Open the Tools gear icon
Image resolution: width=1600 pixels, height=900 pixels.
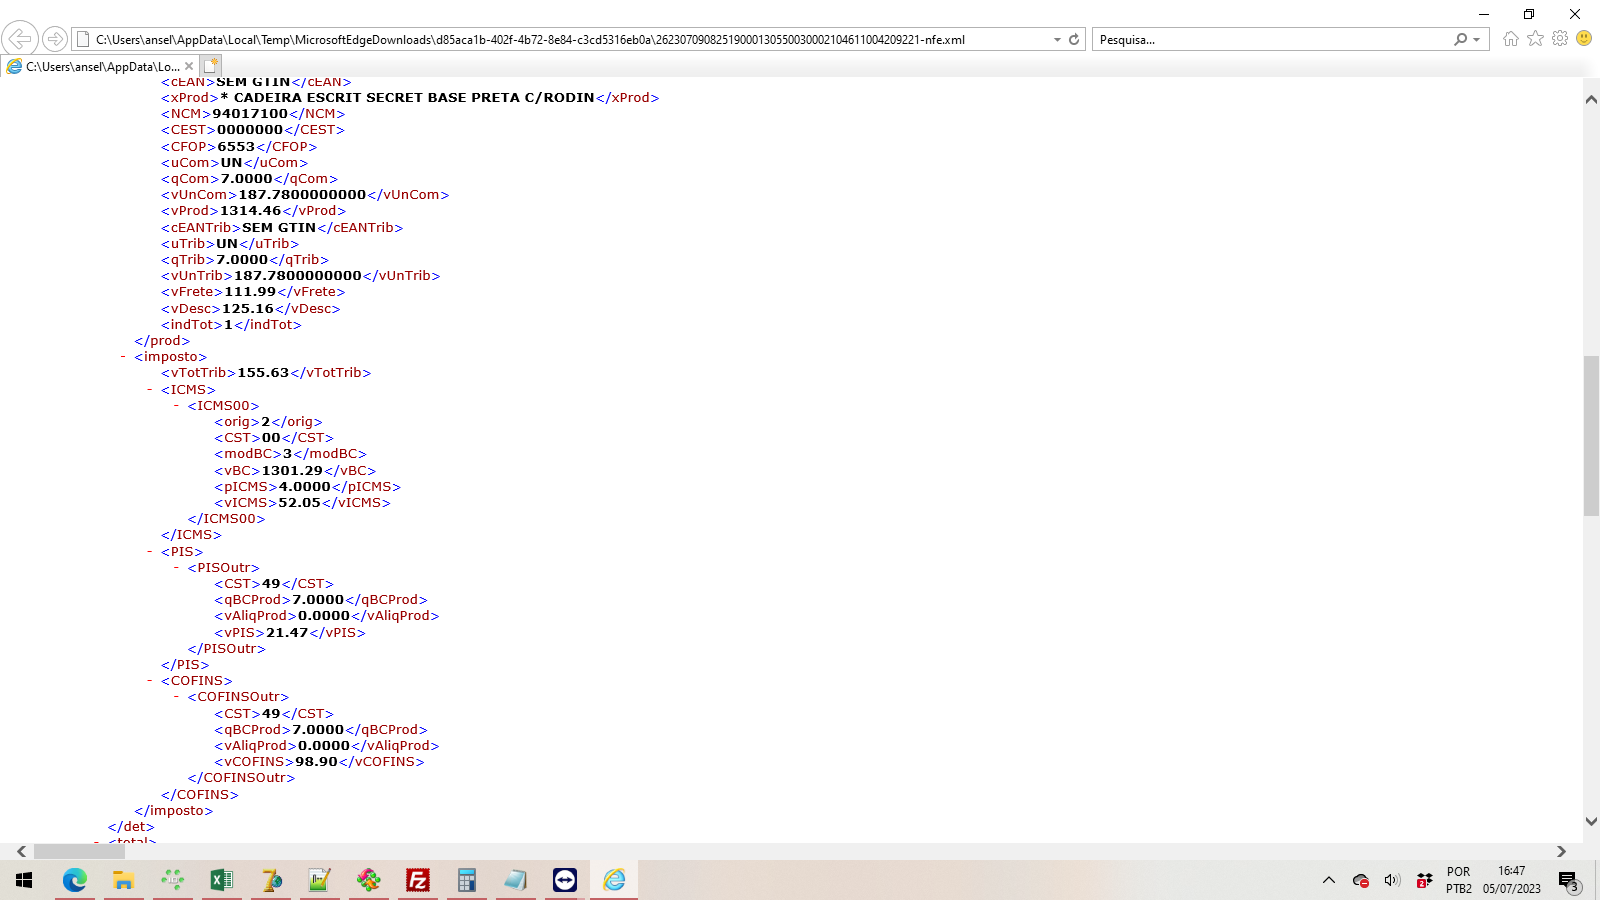(1560, 38)
